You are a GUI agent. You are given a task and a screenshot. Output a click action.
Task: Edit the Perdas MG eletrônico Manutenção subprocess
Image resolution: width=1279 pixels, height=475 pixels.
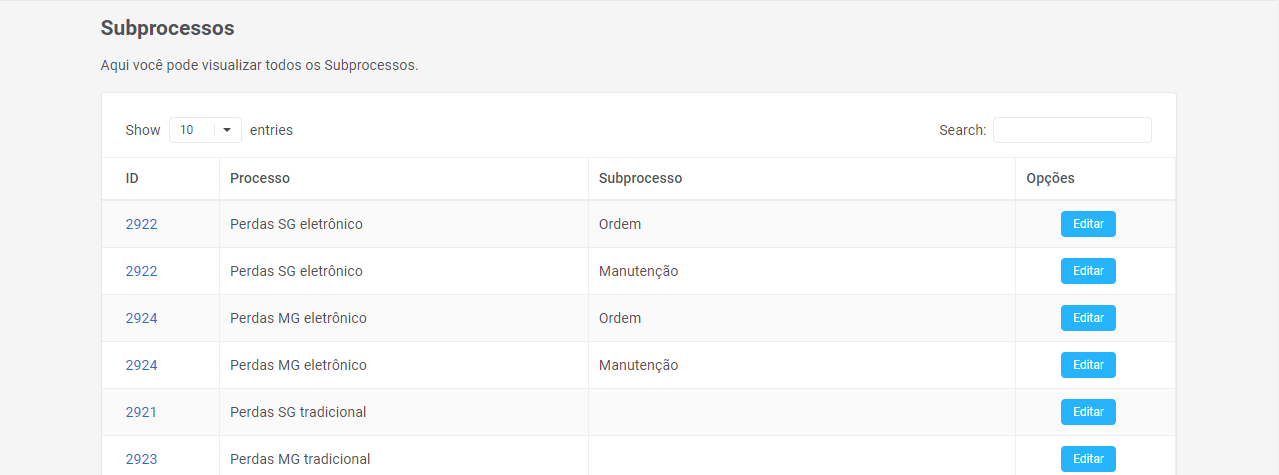tap(1088, 365)
